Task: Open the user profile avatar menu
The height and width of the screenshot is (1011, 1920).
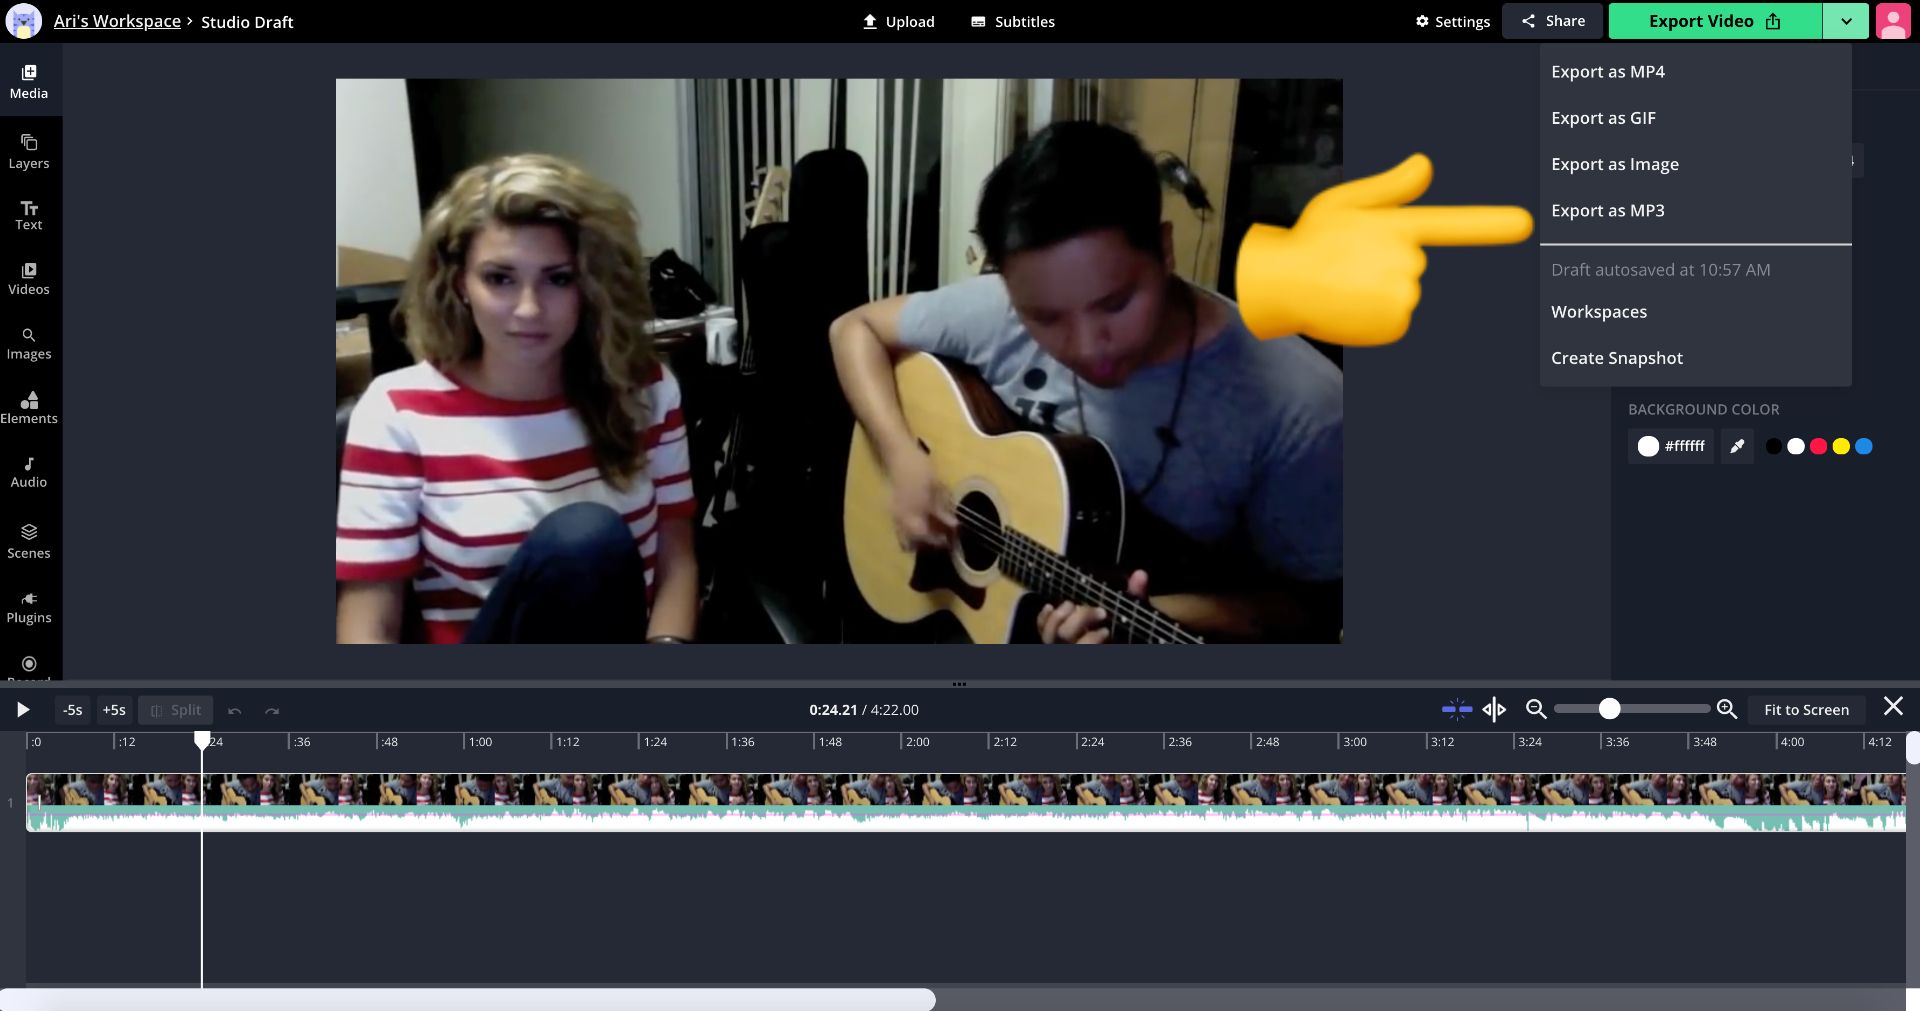Action: point(1893,21)
